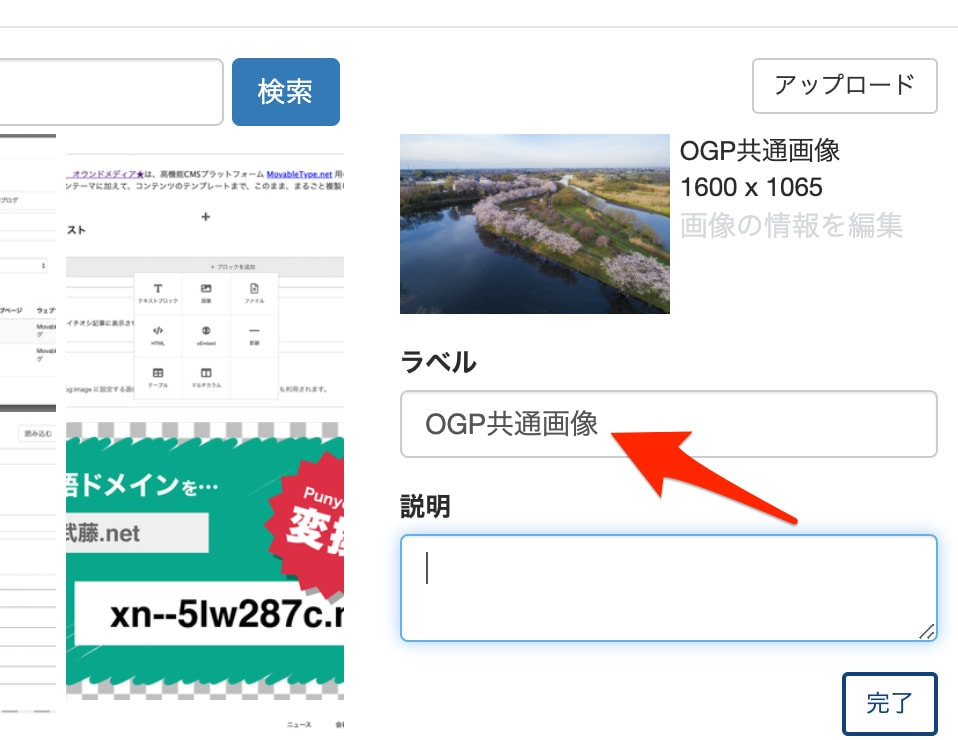
Task: Click the 完了 done button
Action: pos(890,703)
